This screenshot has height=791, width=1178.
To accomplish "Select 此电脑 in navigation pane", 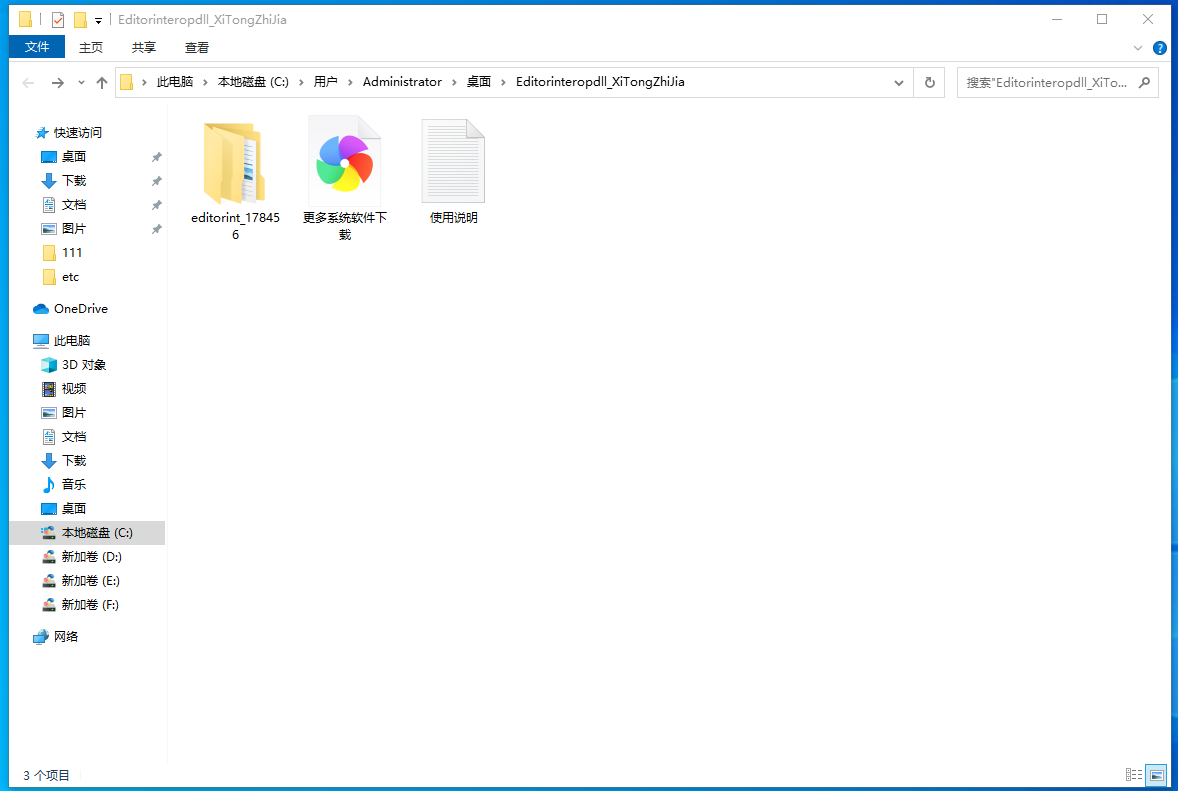I will click(x=71, y=340).
